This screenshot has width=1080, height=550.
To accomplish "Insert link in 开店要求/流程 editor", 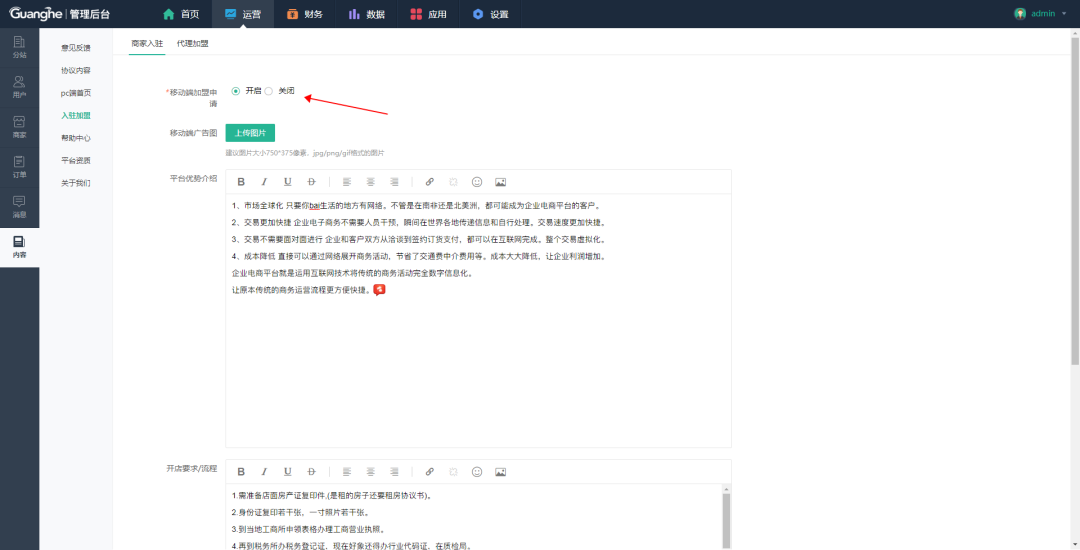I will pyautogui.click(x=430, y=472).
